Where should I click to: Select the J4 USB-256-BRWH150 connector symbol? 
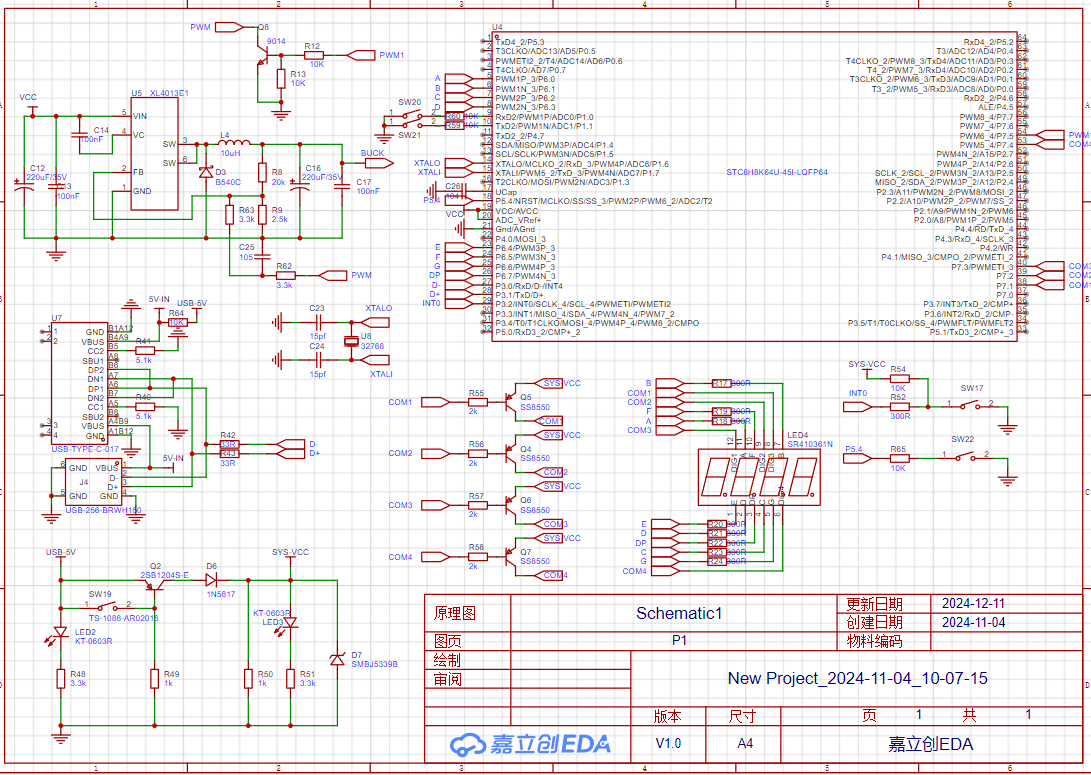[93, 481]
